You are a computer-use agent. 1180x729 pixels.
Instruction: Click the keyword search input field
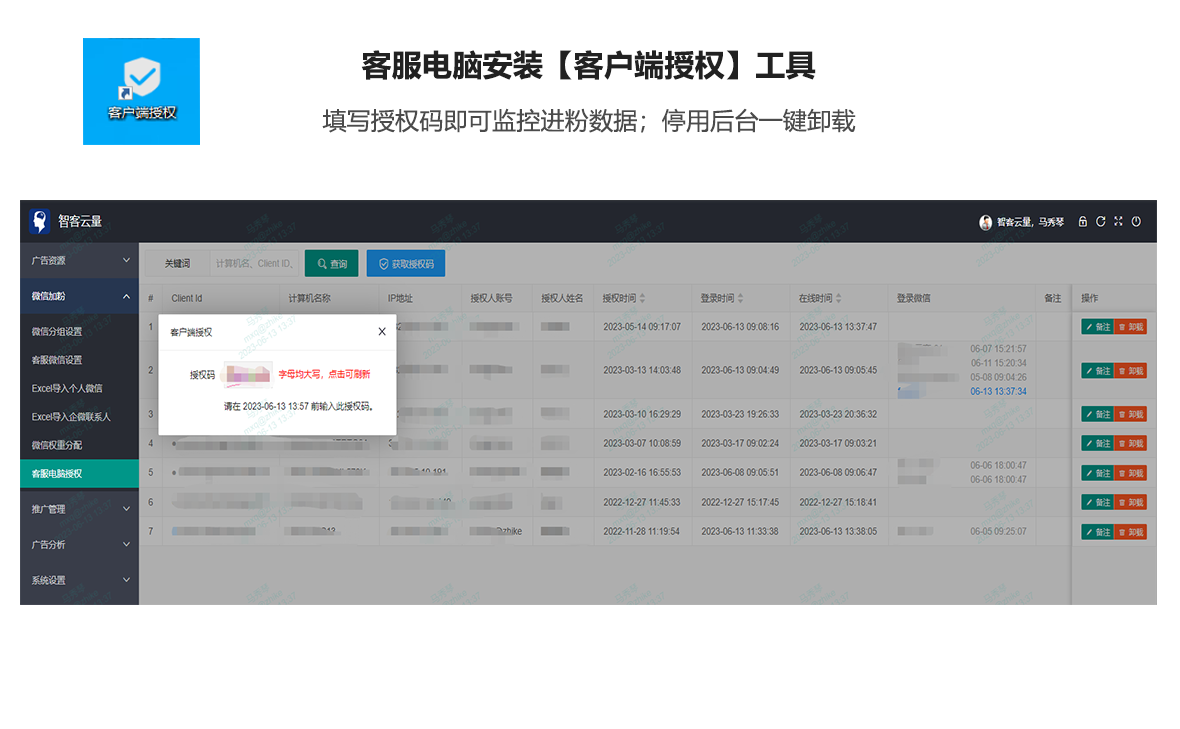point(255,264)
